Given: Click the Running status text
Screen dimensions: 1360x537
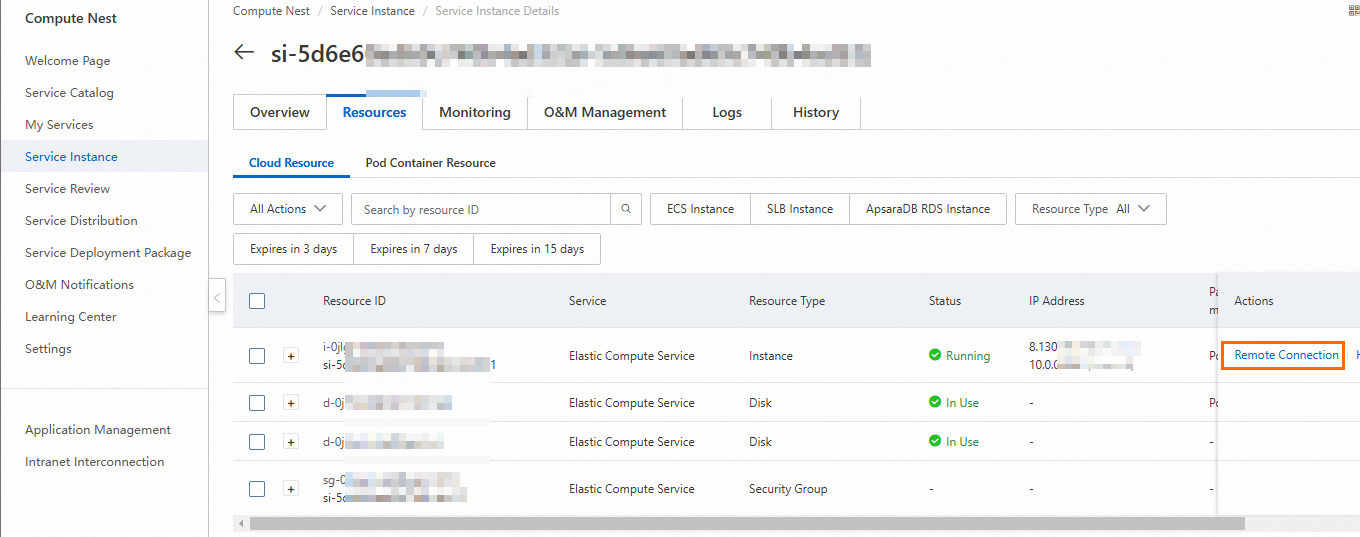Looking at the screenshot, I should coord(968,355).
